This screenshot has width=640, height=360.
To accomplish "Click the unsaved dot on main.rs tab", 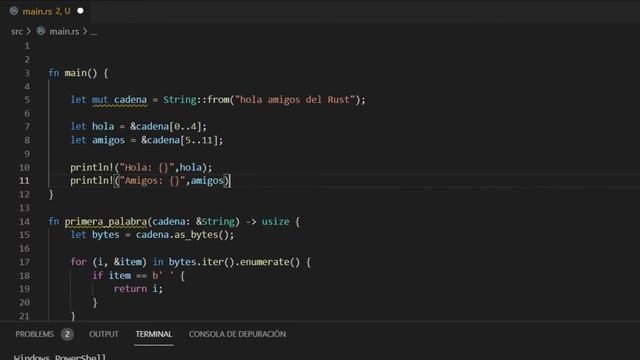I will 80,11.
